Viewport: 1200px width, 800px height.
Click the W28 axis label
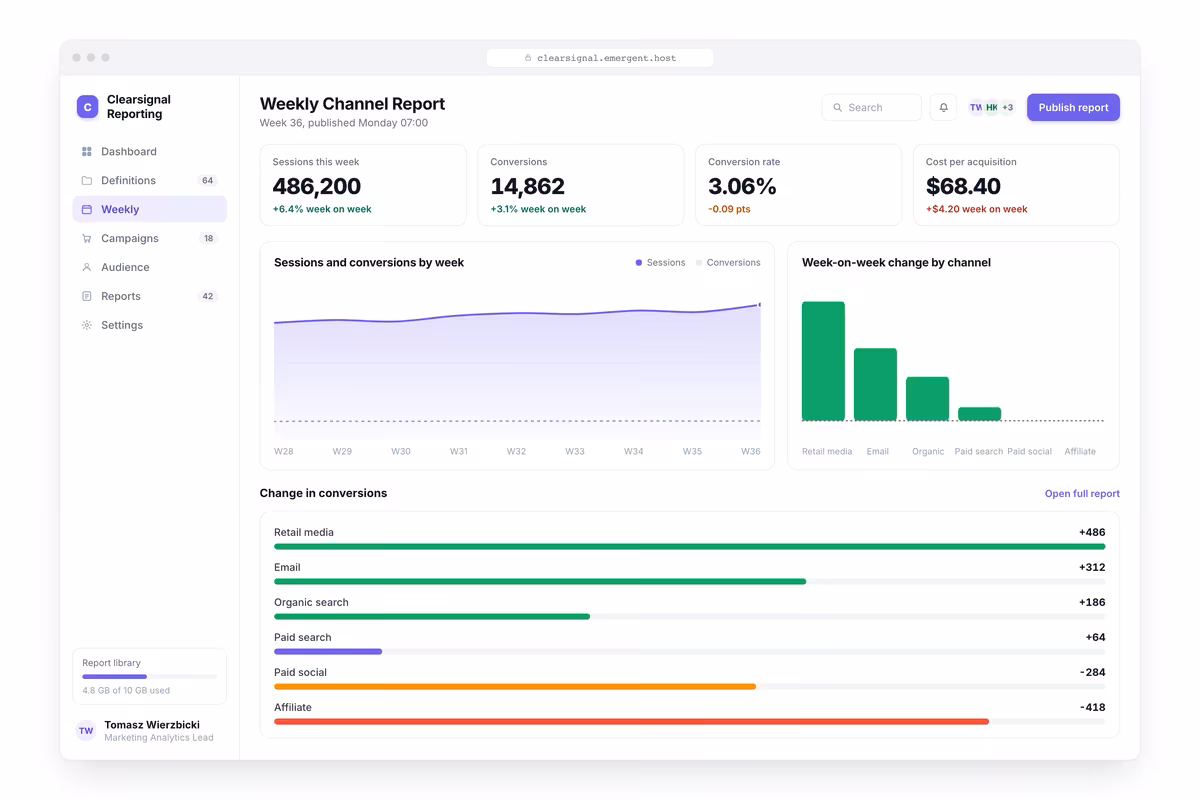[284, 452]
